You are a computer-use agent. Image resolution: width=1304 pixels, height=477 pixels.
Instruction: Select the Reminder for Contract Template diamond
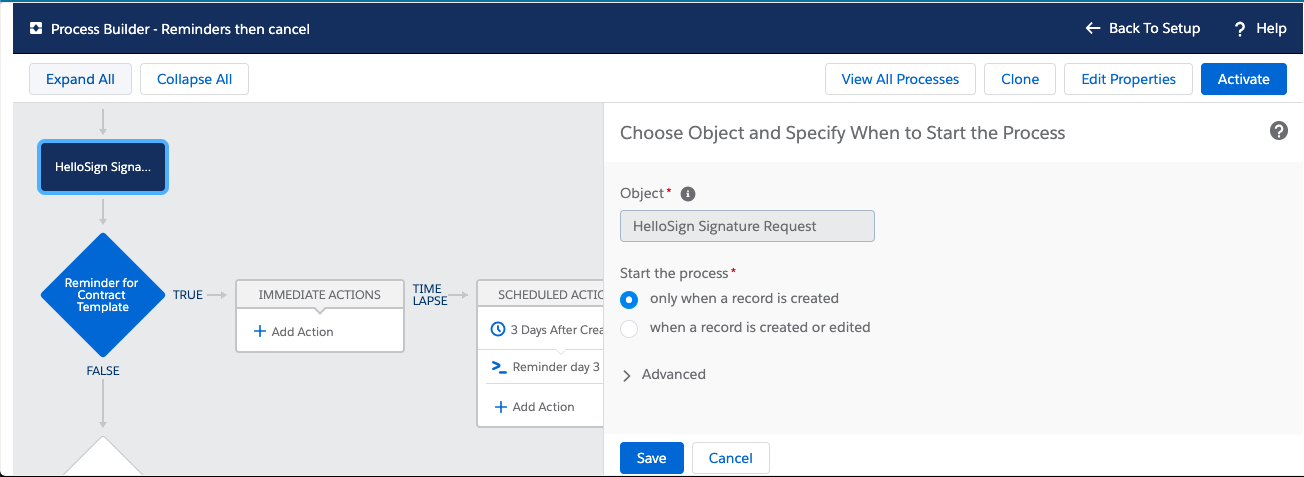(x=103, y=295)
